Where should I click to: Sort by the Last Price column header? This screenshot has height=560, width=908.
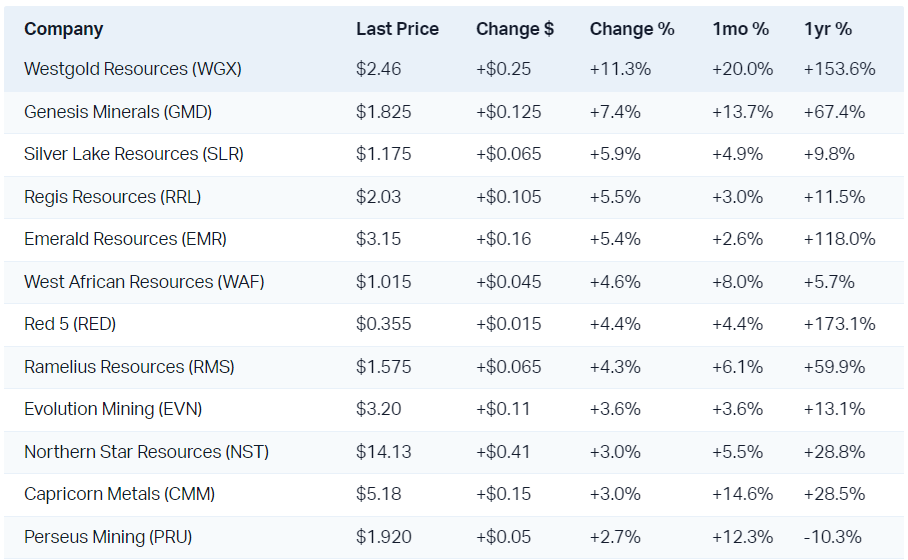[x=397, y=29]
